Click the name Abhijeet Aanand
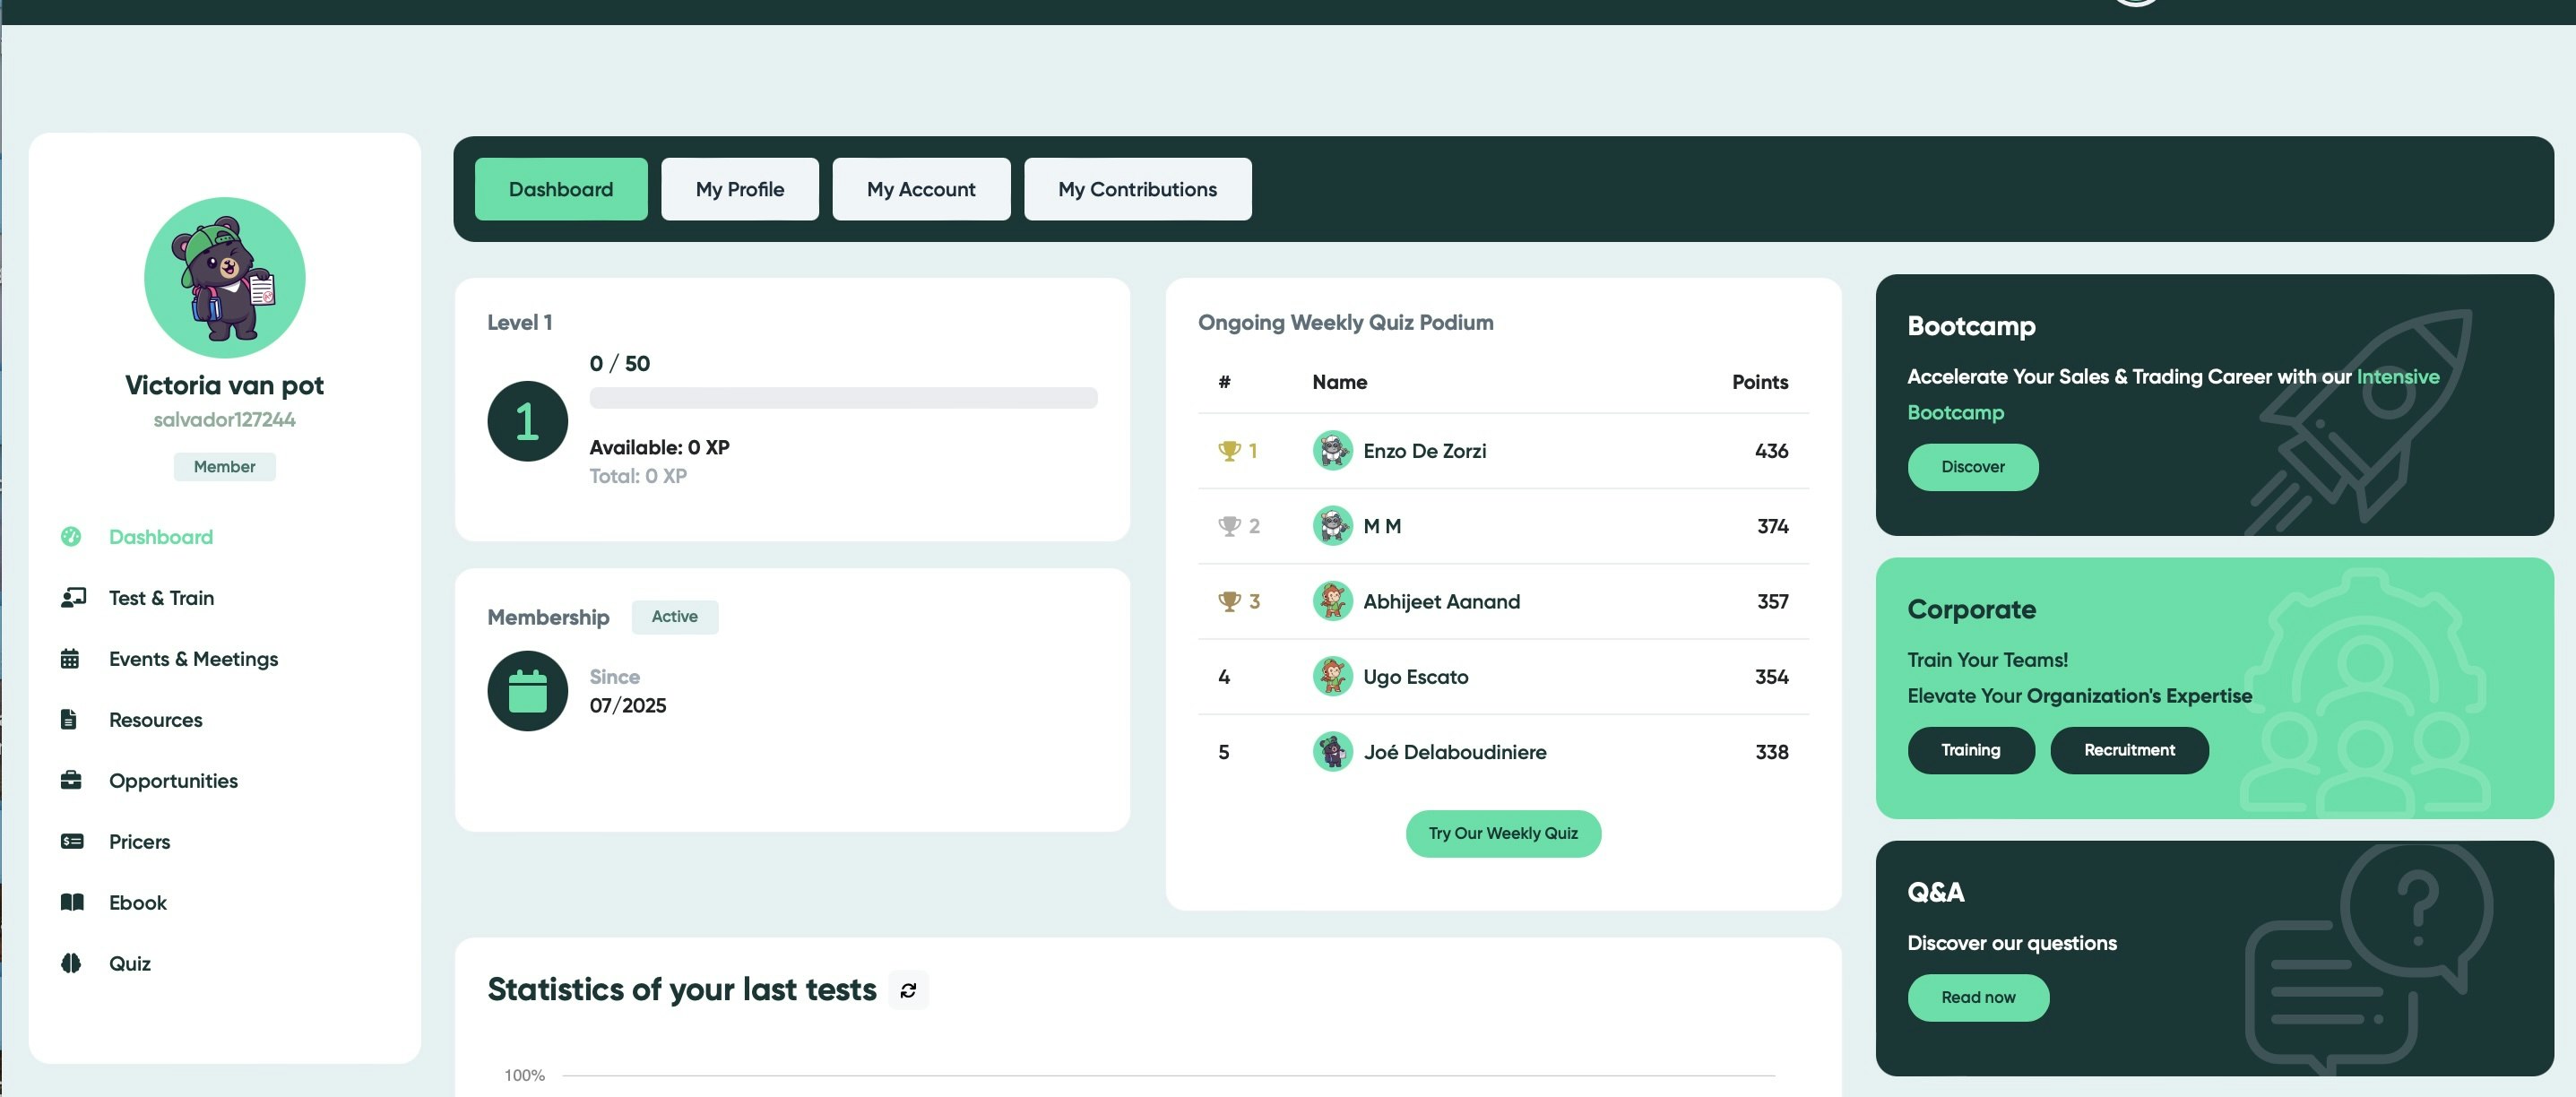The height and width of the screenshot is (1097, 2576). 1441,601
